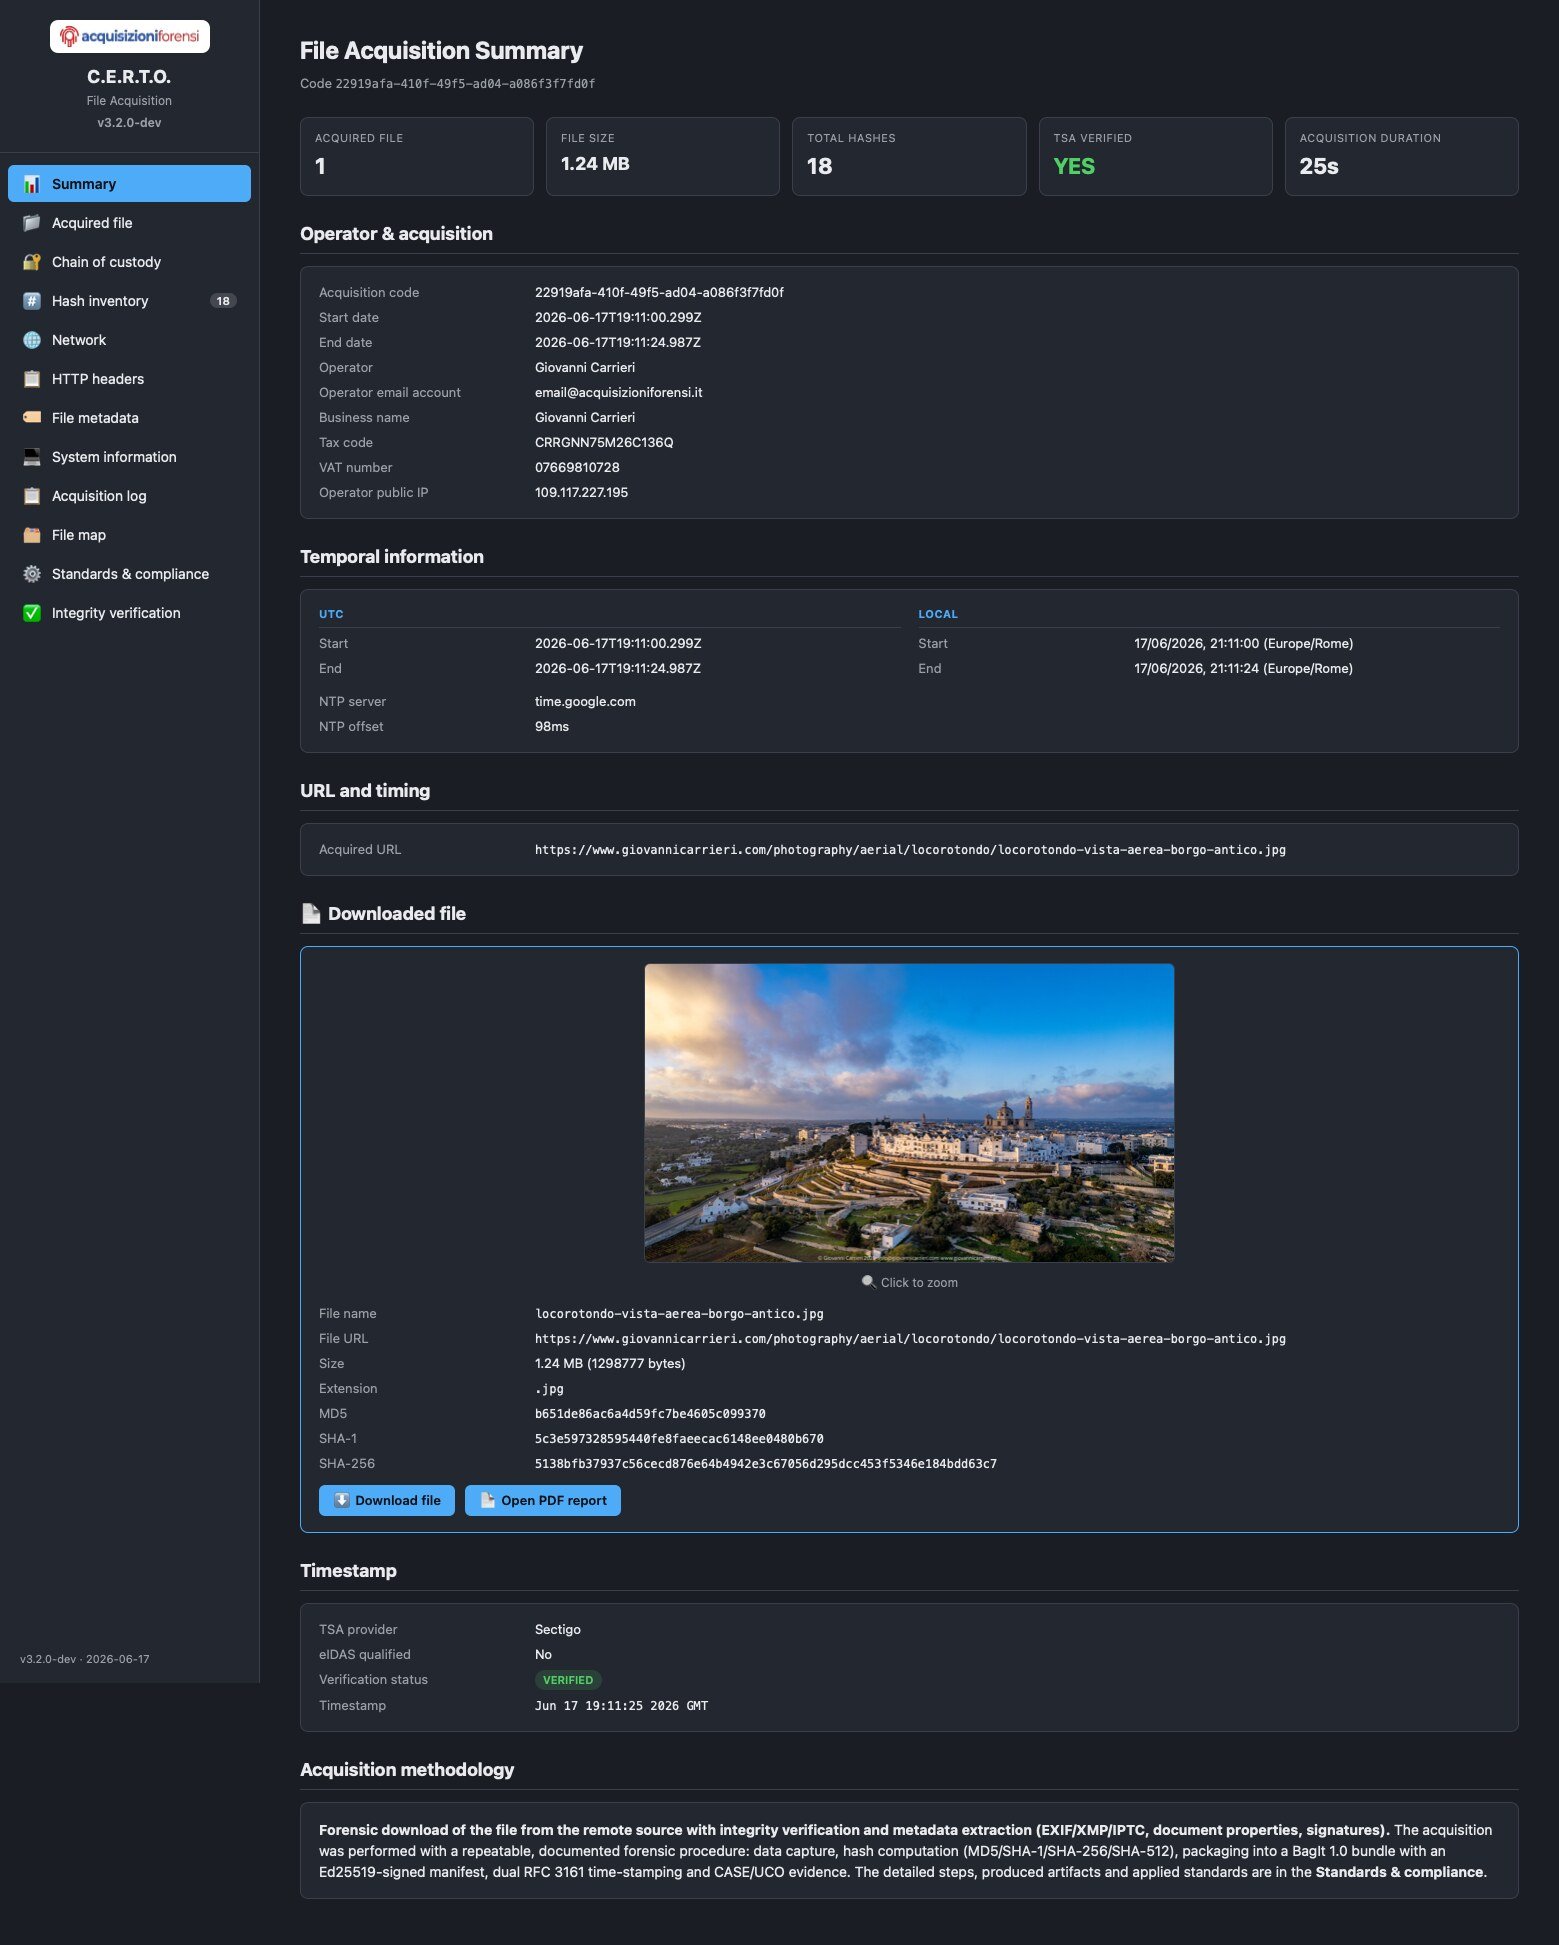Click the File map folder icon
The width and height of the screenshot is (1559, 1945).
coord(32,535)
